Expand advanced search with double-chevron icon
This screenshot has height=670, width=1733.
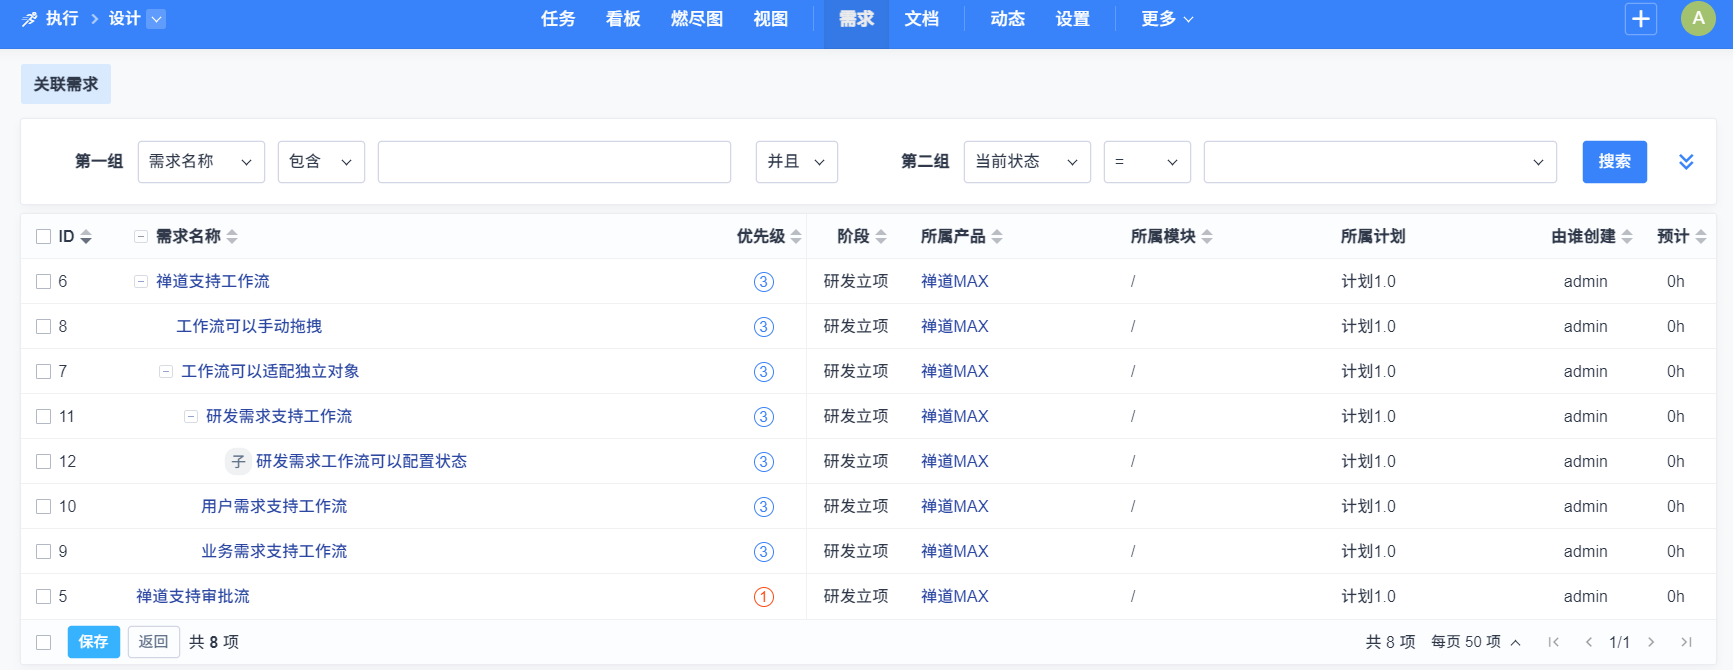point(1685,162)
